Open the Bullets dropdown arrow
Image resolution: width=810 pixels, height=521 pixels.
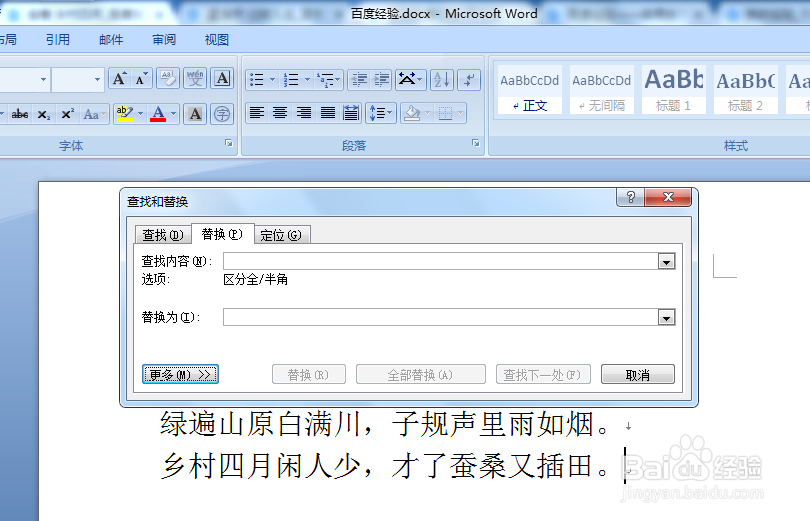coord(272,80)
